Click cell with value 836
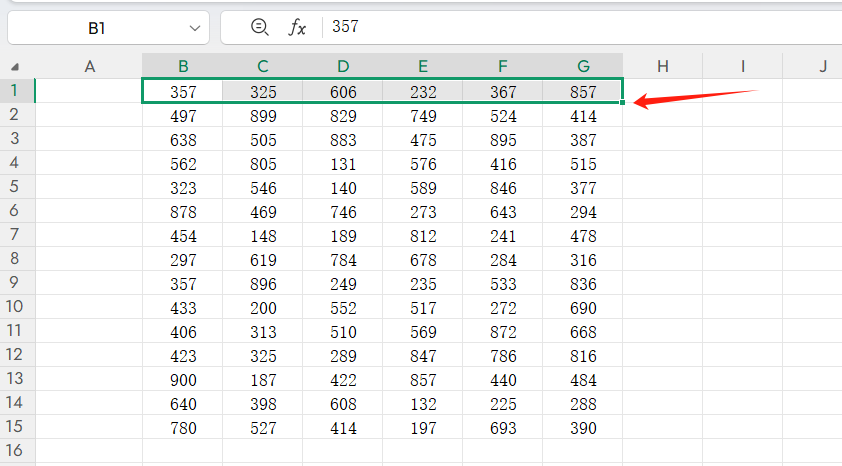842x466 pixels. pyautogui.click(x=583, y=283)
